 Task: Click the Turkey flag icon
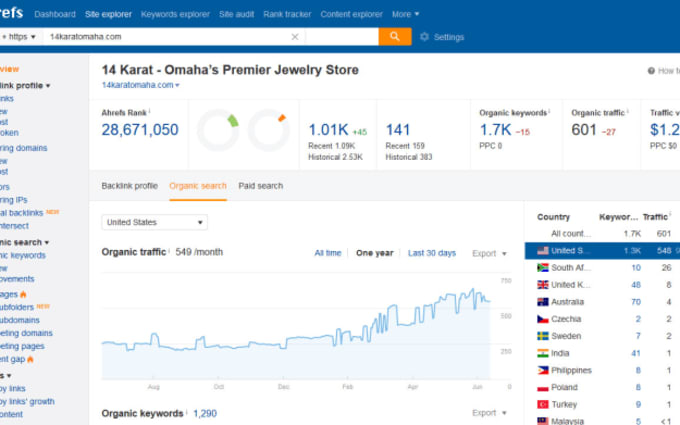(543, 405)
